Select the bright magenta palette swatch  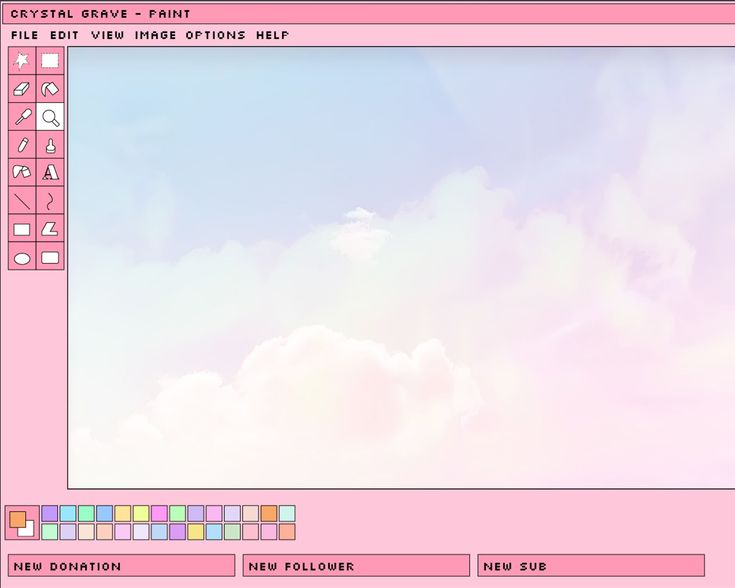coord(159,513)
